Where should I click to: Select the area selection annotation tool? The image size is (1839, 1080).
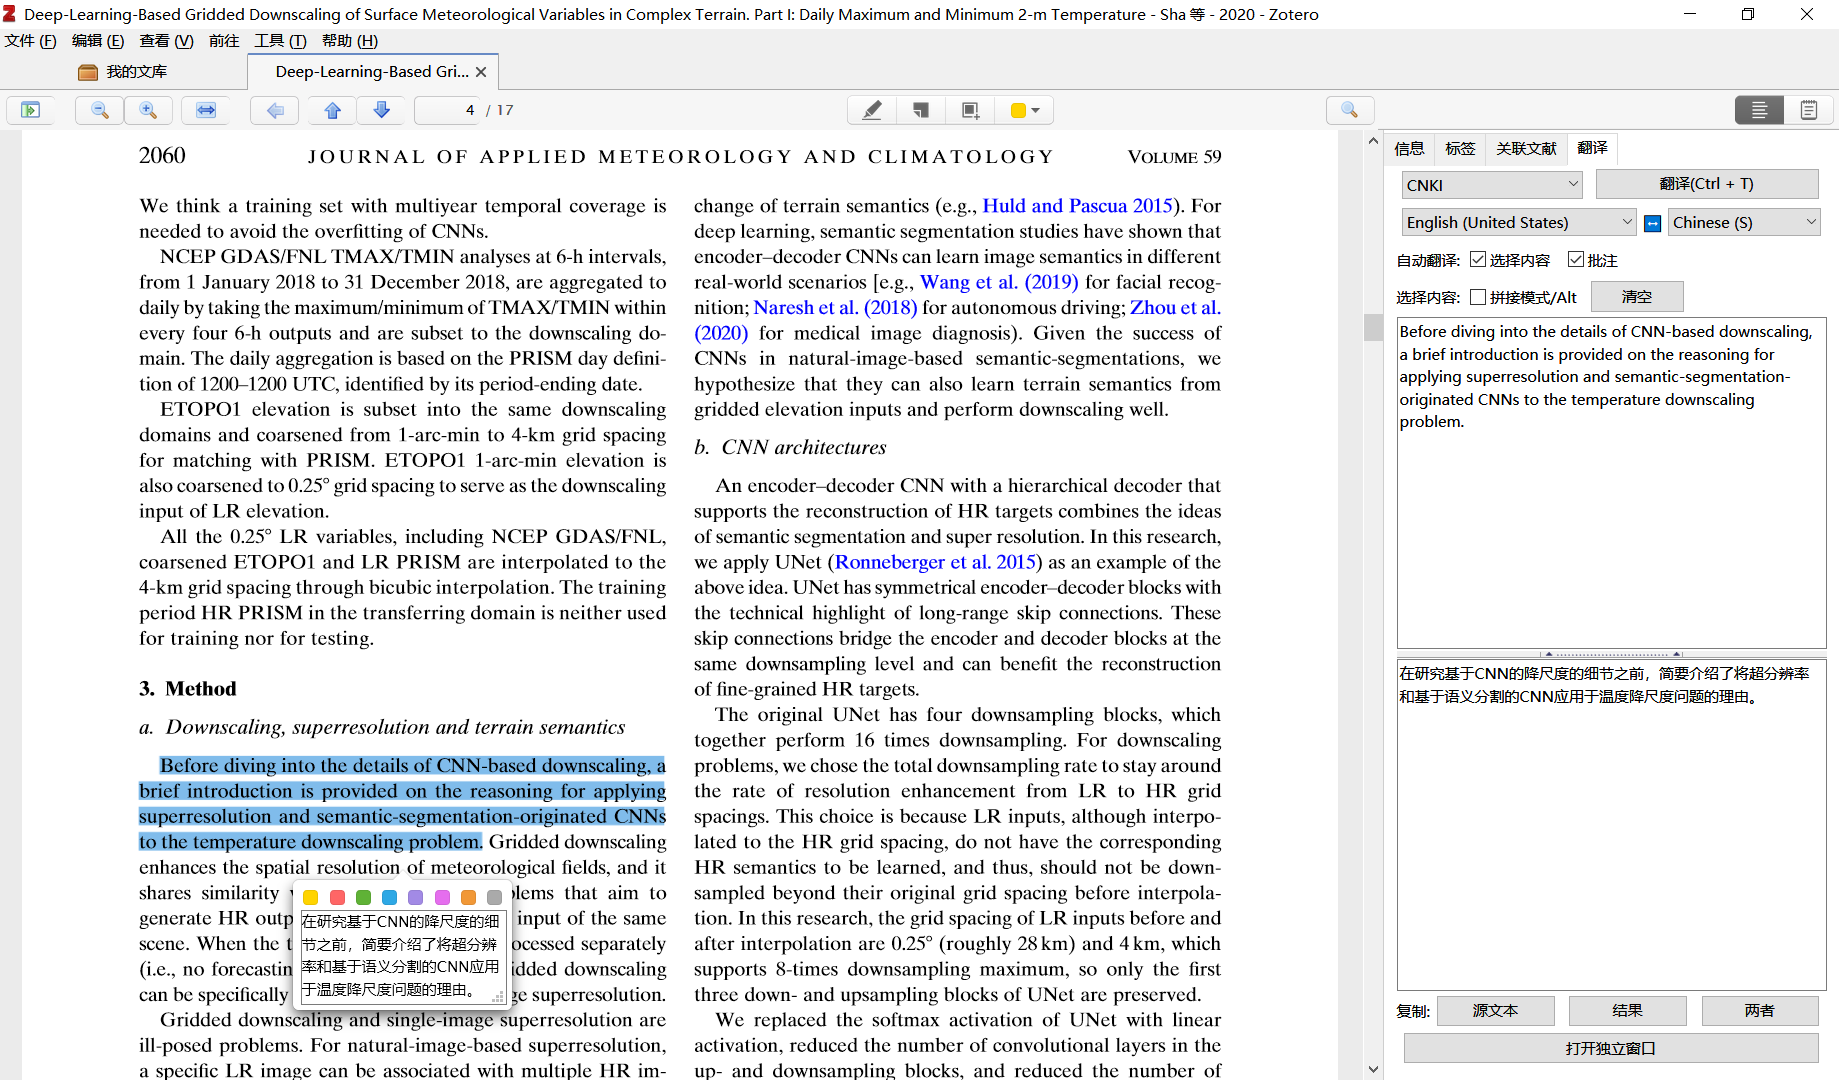(x=970, y=110)
